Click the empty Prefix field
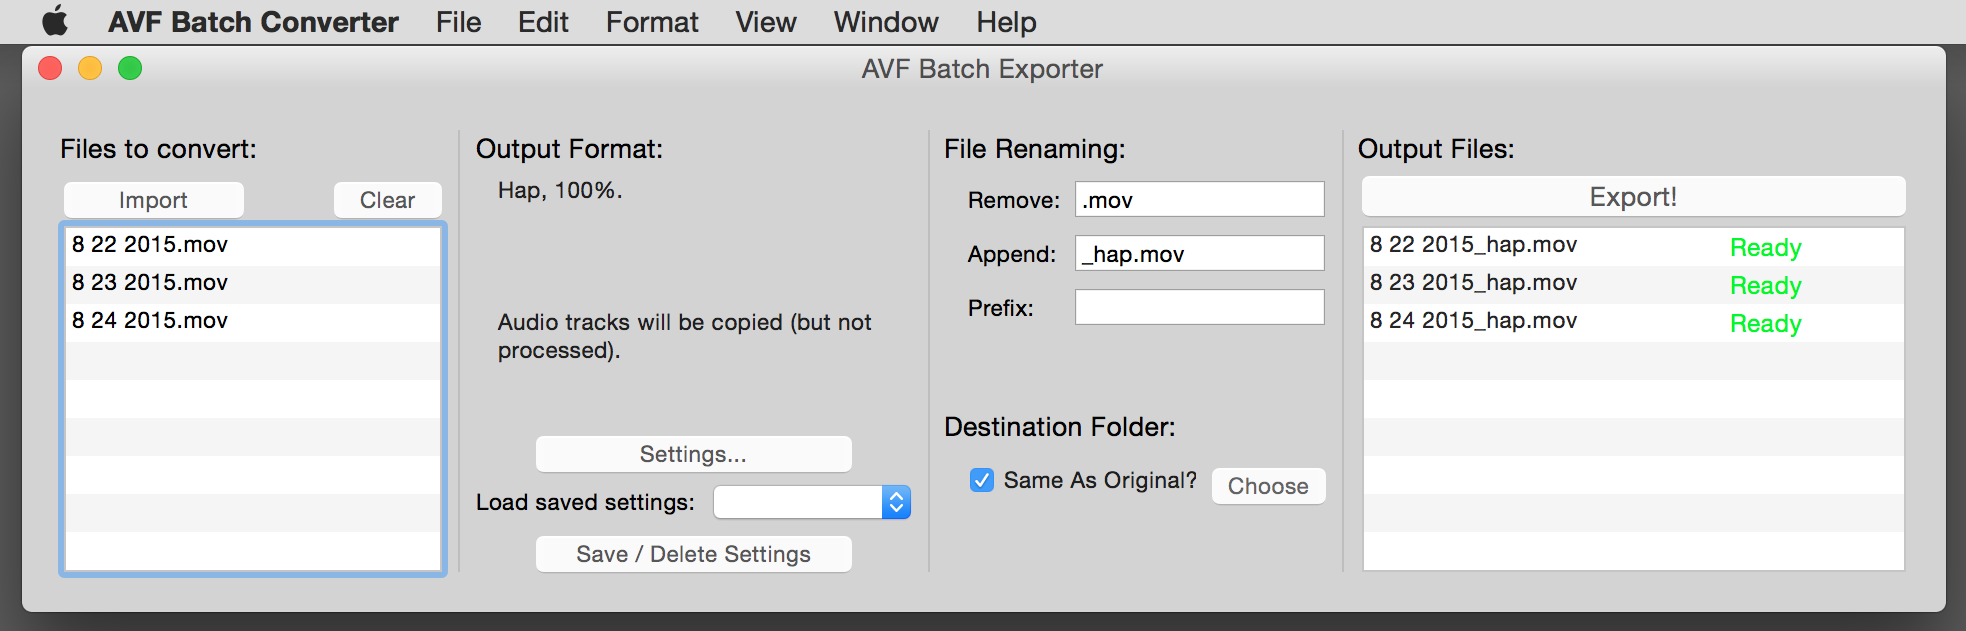The width and height of the screenshot is (1966, 631). pos(1199,307)
